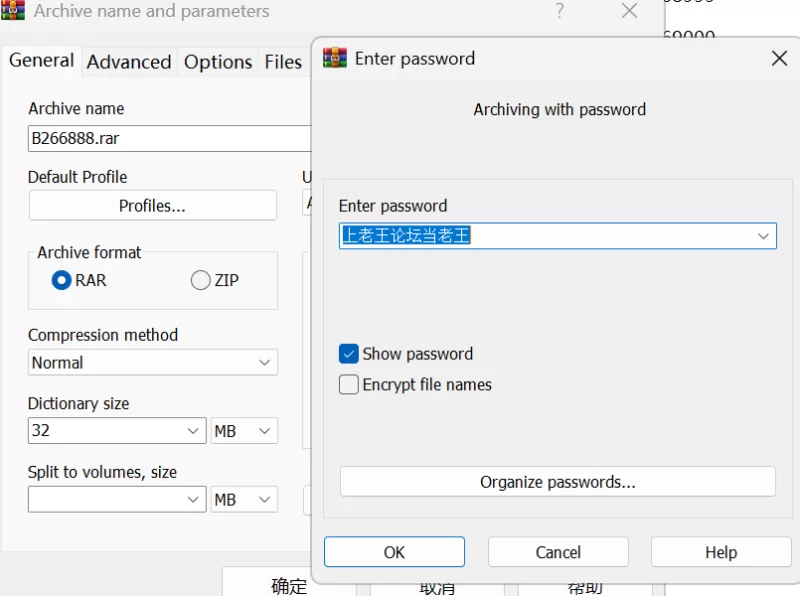Open the Dictionary size value dropdown
Image resolution: width=800 pixels, height=596 pixels.
(117, 431)
